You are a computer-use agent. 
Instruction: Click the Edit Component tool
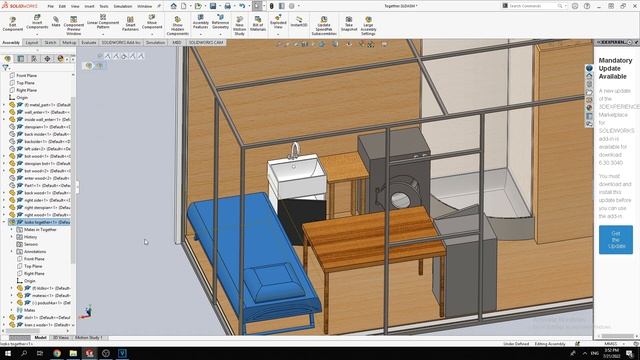click(13, 24)
